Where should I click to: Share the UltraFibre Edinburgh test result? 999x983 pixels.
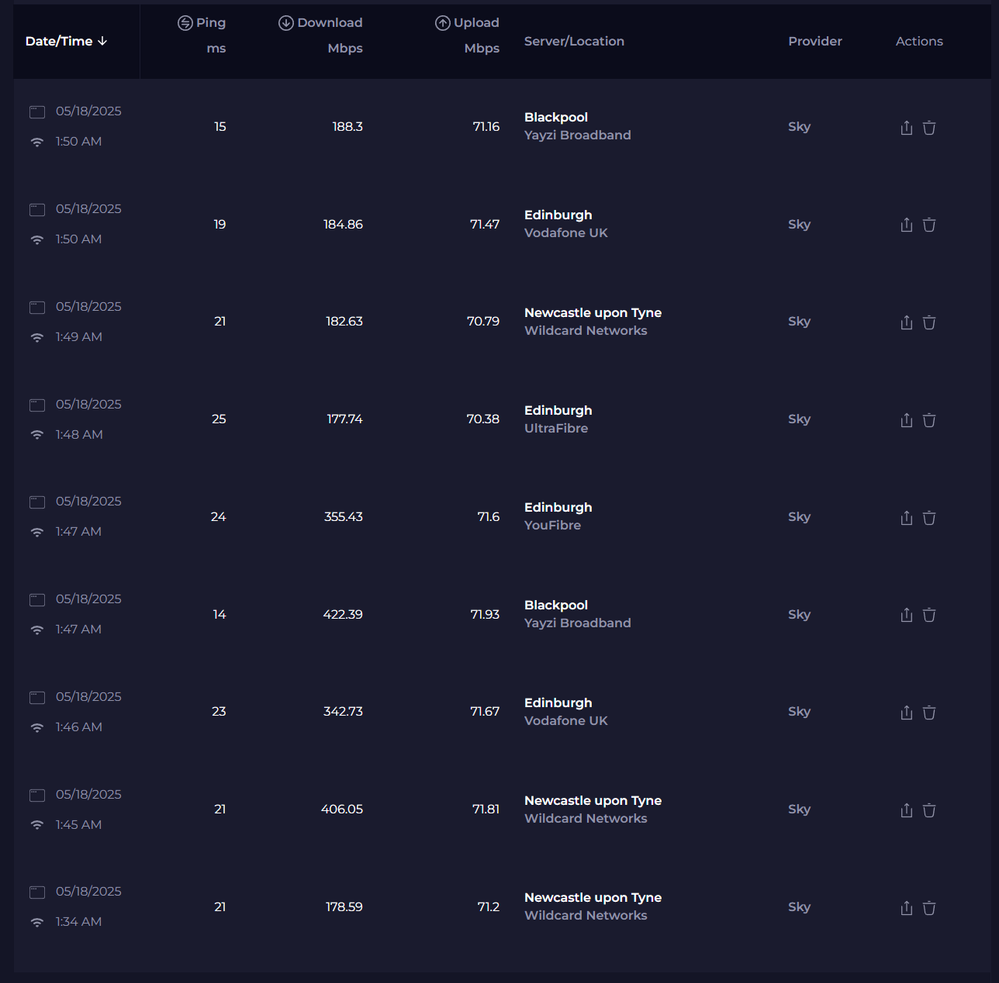coord(906,420)
